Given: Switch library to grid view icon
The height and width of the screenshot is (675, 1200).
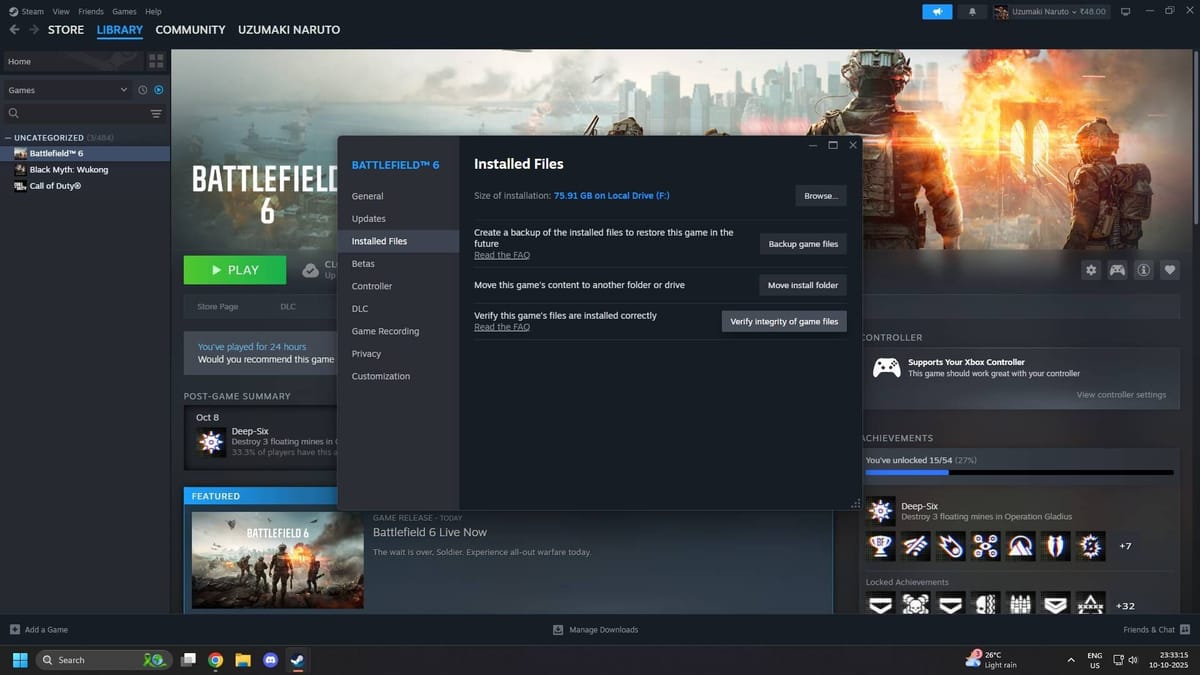Looking at the screenshot, I should [x=156, y=60].
